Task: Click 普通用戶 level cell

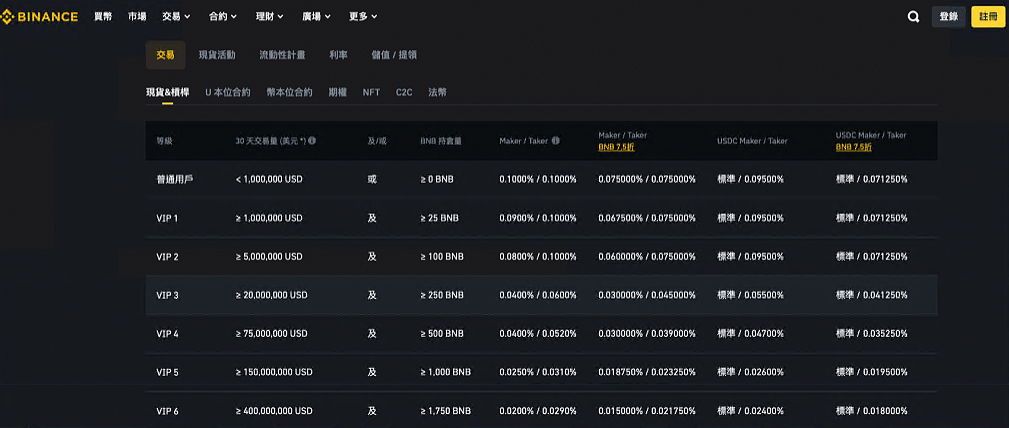Action: [175, 180]
